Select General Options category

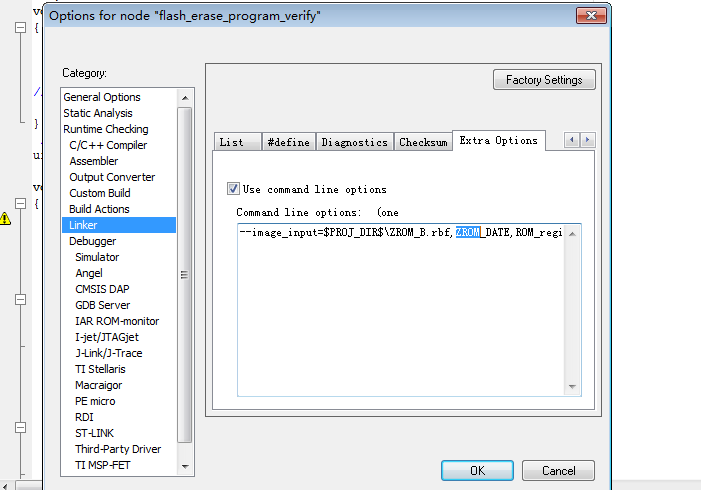(x=101, y=97)
